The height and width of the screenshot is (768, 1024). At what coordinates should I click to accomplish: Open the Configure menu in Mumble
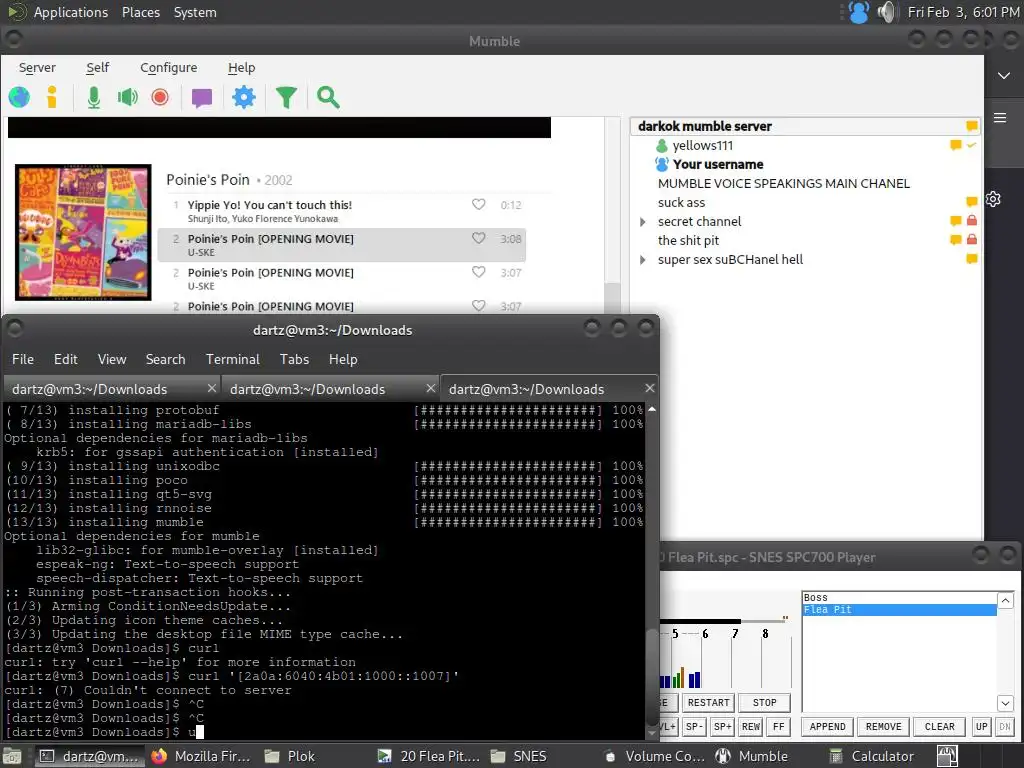click(x=168, y=67)
